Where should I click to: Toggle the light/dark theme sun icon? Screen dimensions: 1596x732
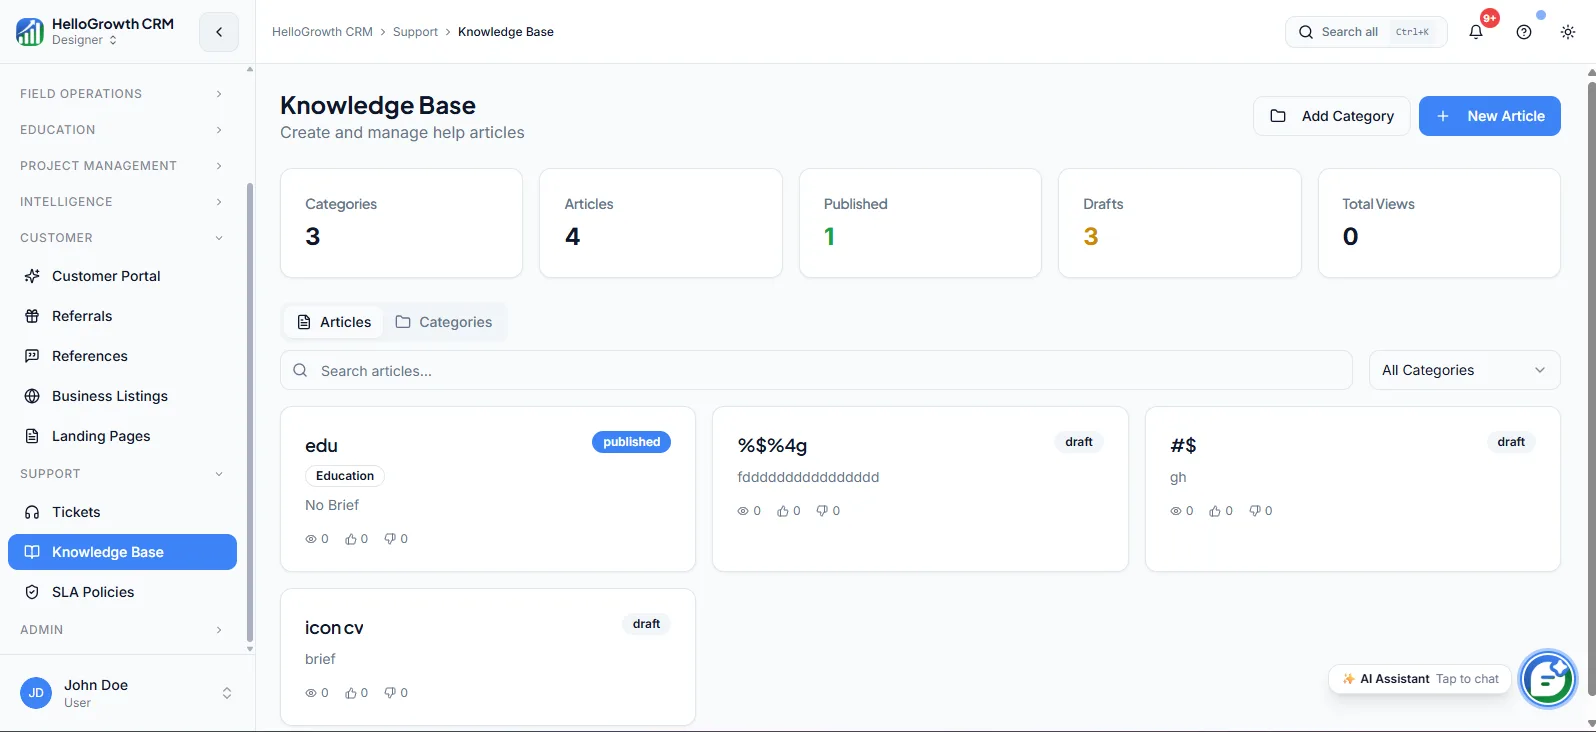1568,32
